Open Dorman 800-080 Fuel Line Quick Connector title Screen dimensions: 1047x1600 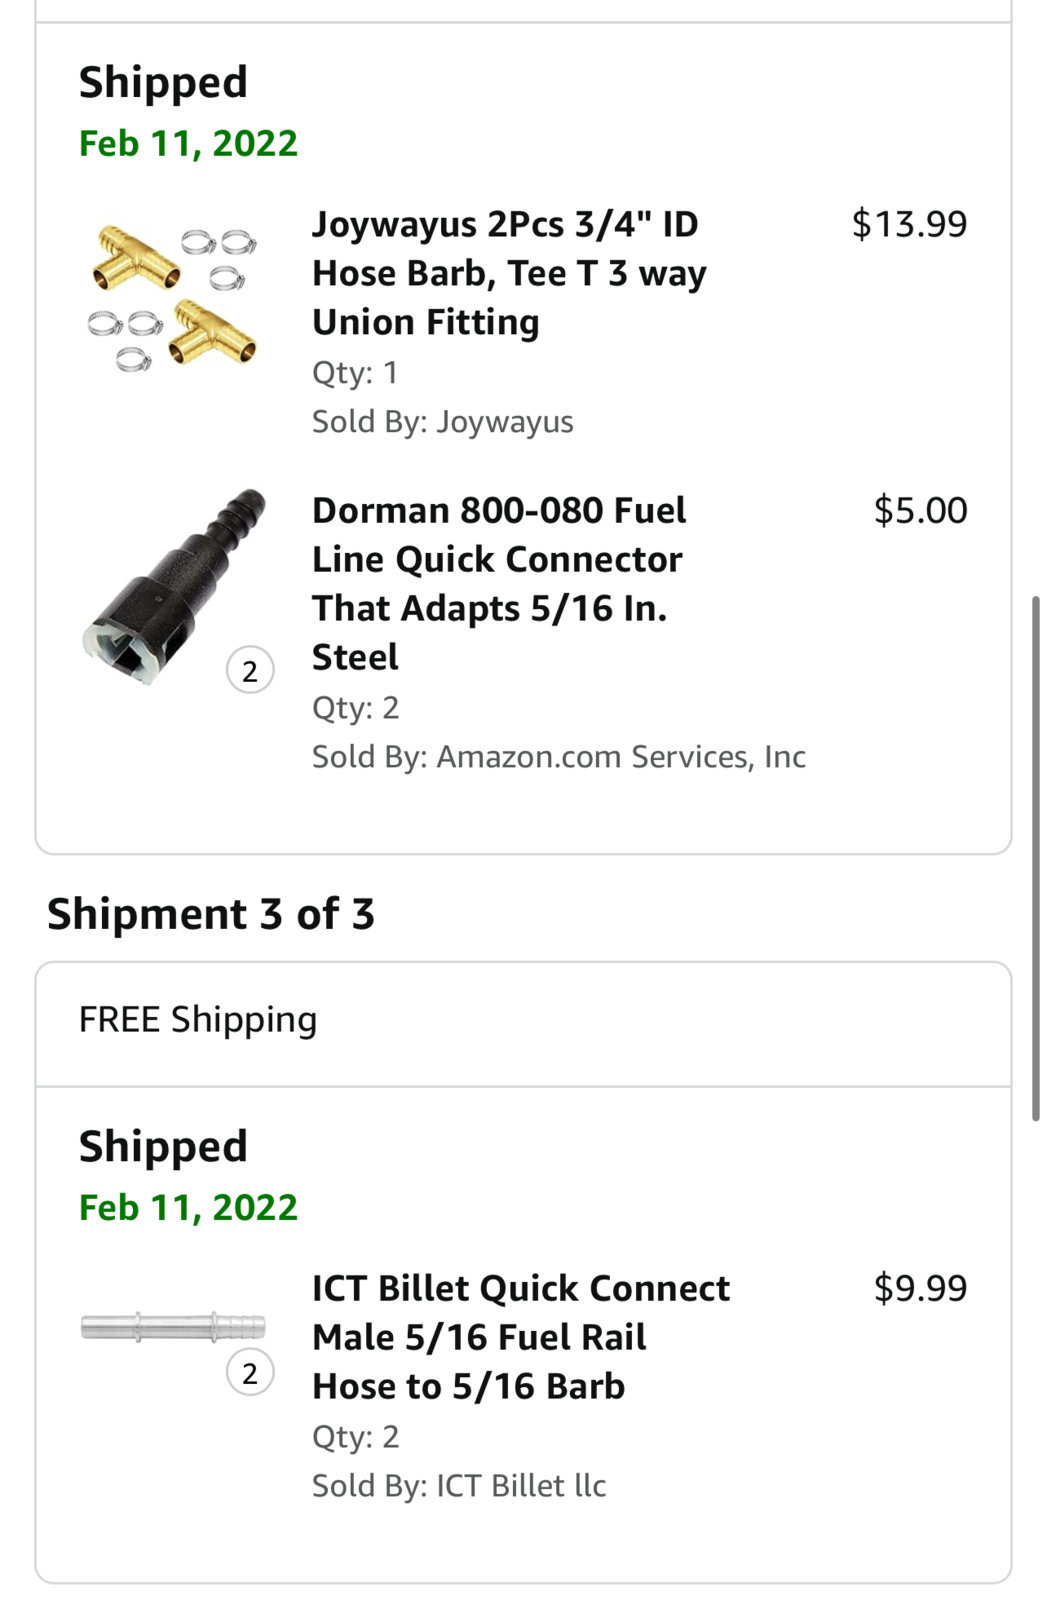pyautogui.click(x=499, y=583)
